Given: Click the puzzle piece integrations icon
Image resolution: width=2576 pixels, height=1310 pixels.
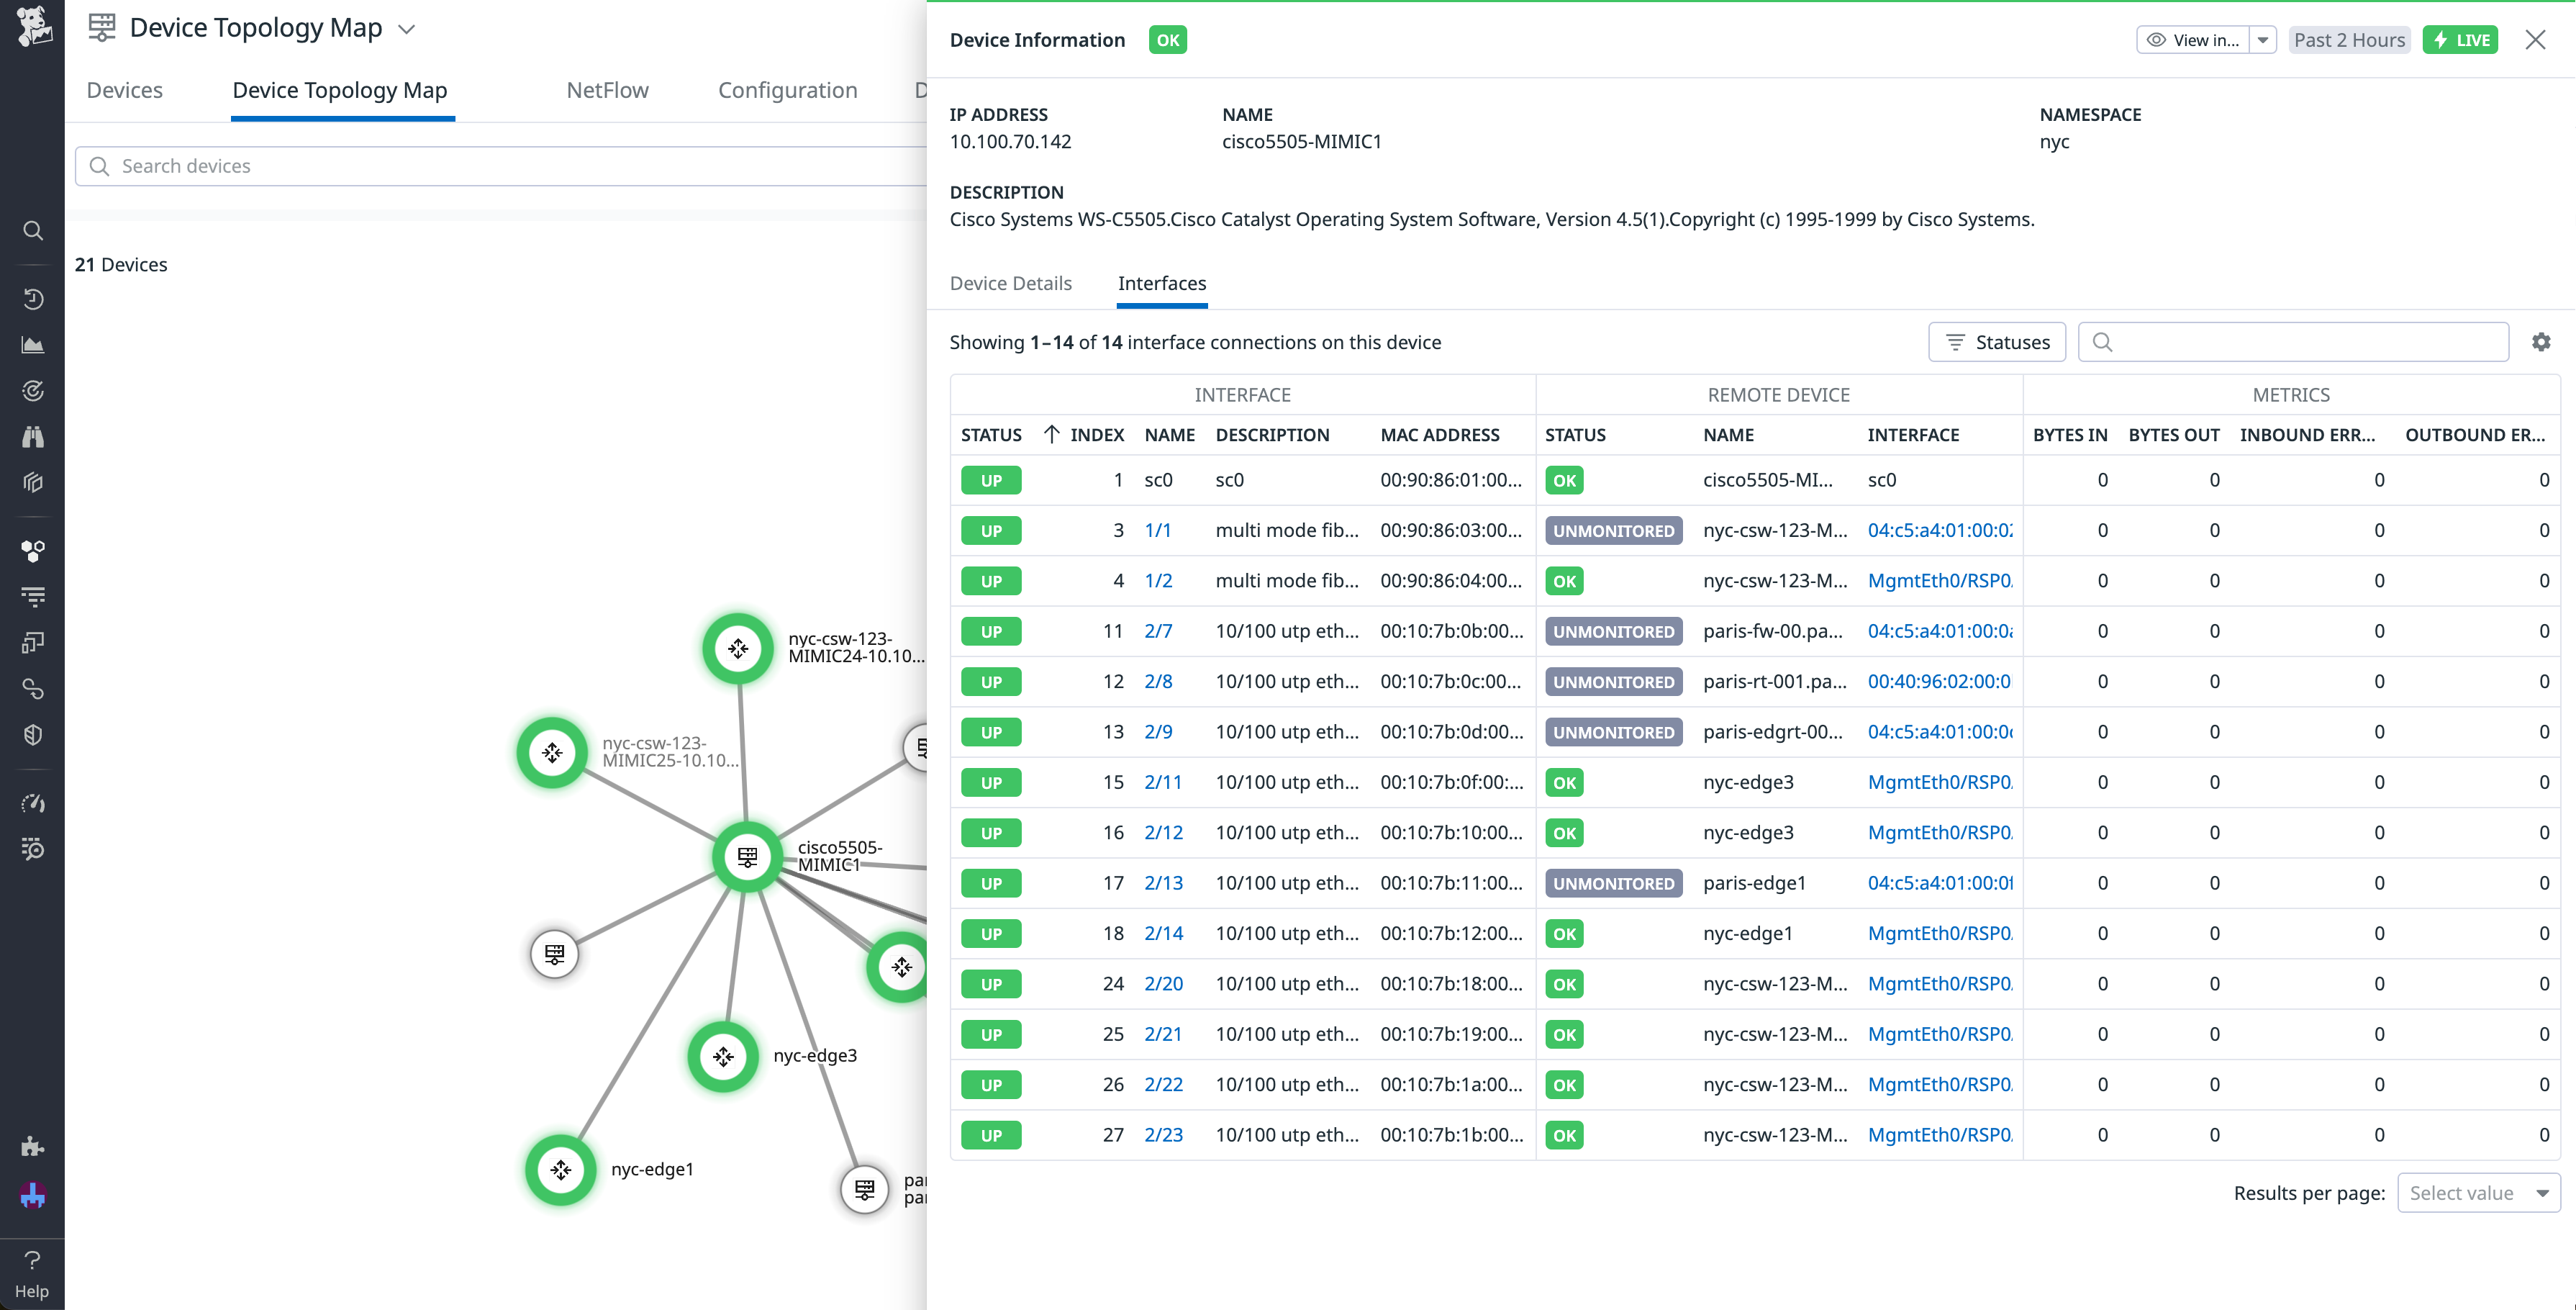Looking at the screenshot, I should pos(33,1146).
